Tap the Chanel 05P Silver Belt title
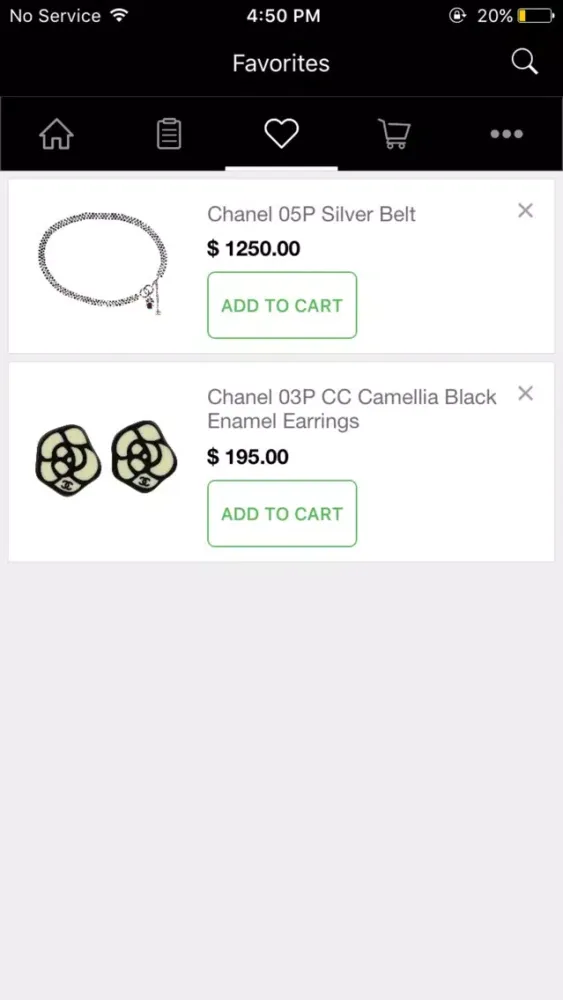Image resolution: width=563 pixels, height=1000 pixels. point(311,214)
